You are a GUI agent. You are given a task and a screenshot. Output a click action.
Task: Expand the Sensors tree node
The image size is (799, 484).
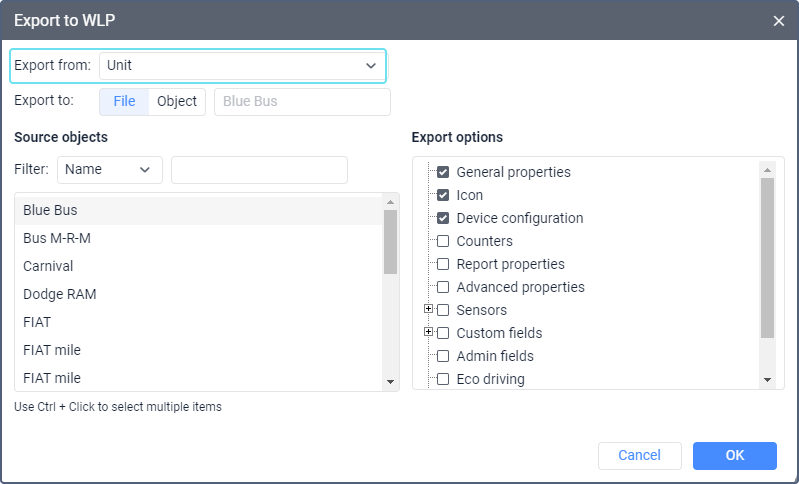pos(429,310)
